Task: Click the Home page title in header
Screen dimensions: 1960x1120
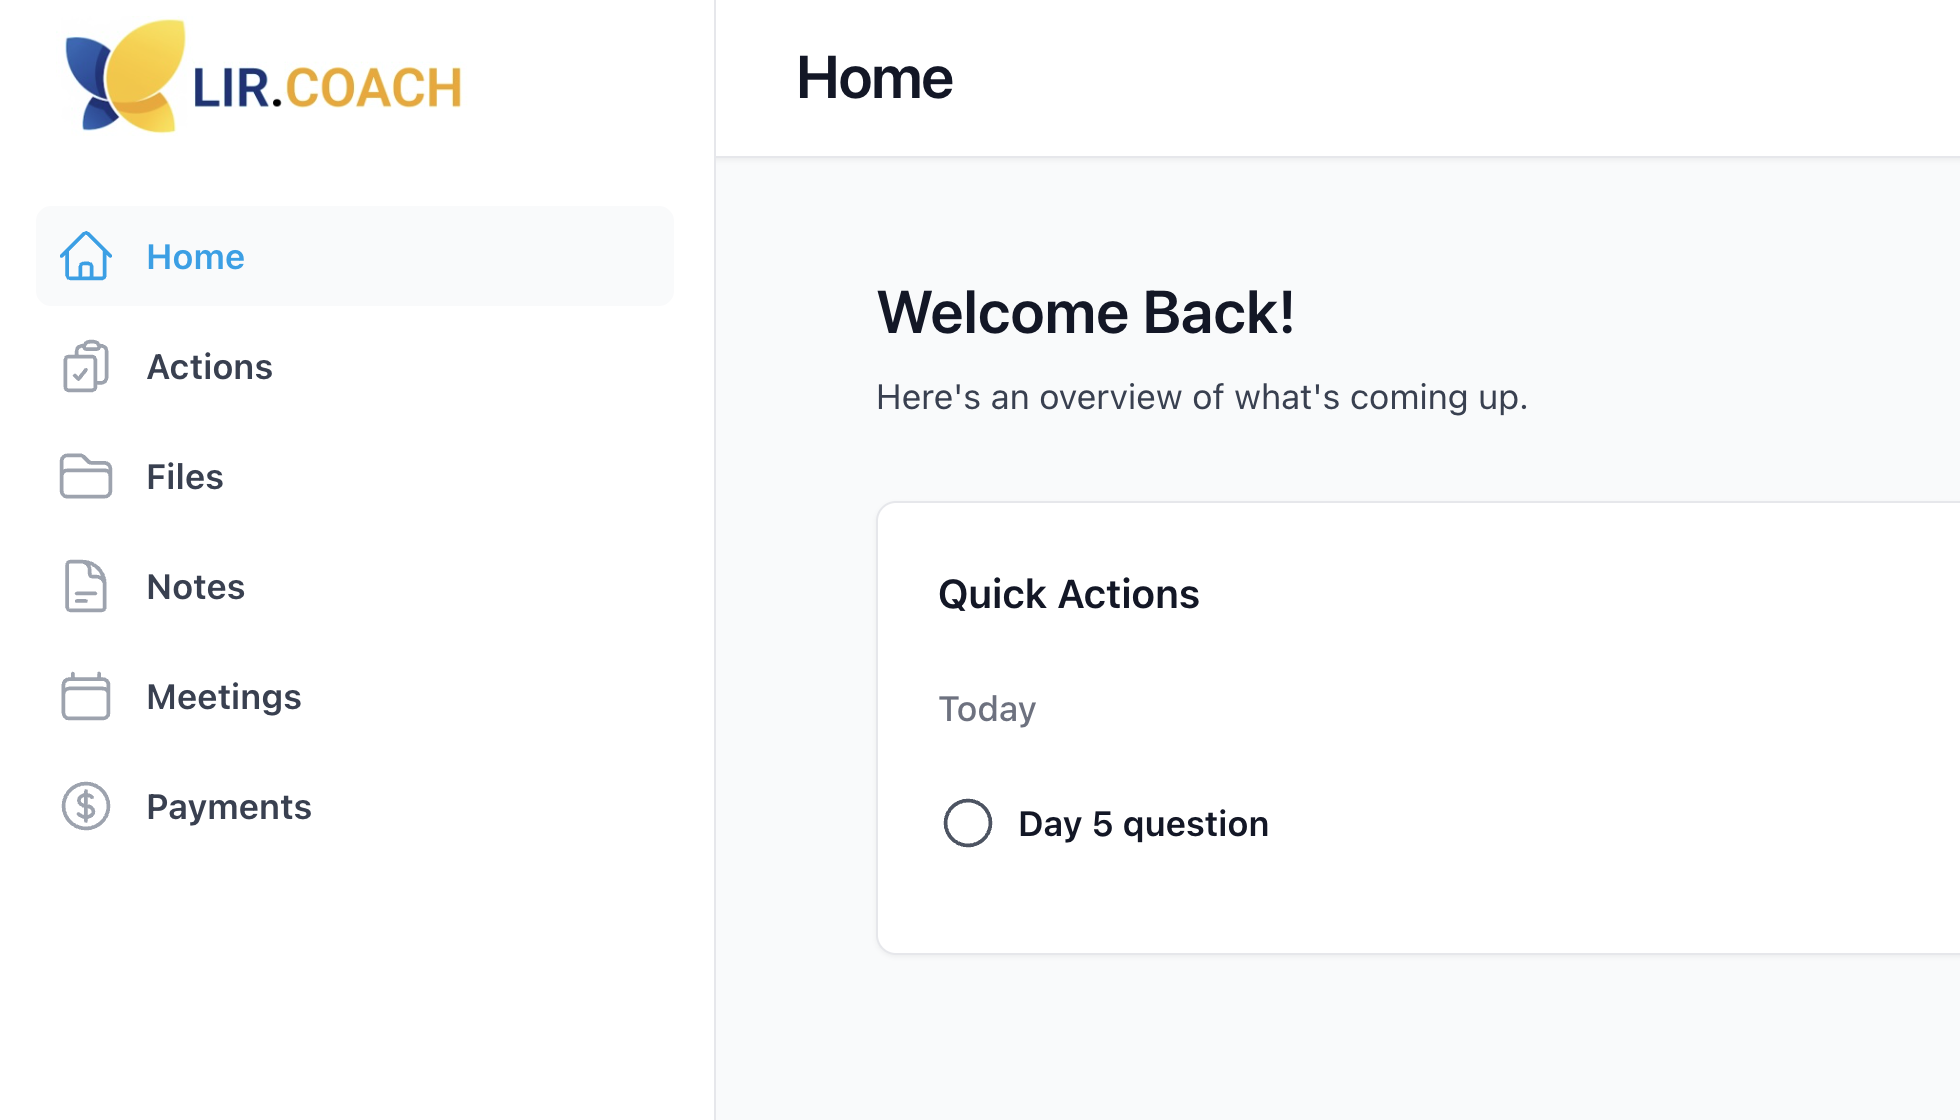Action: click(874, 78)
